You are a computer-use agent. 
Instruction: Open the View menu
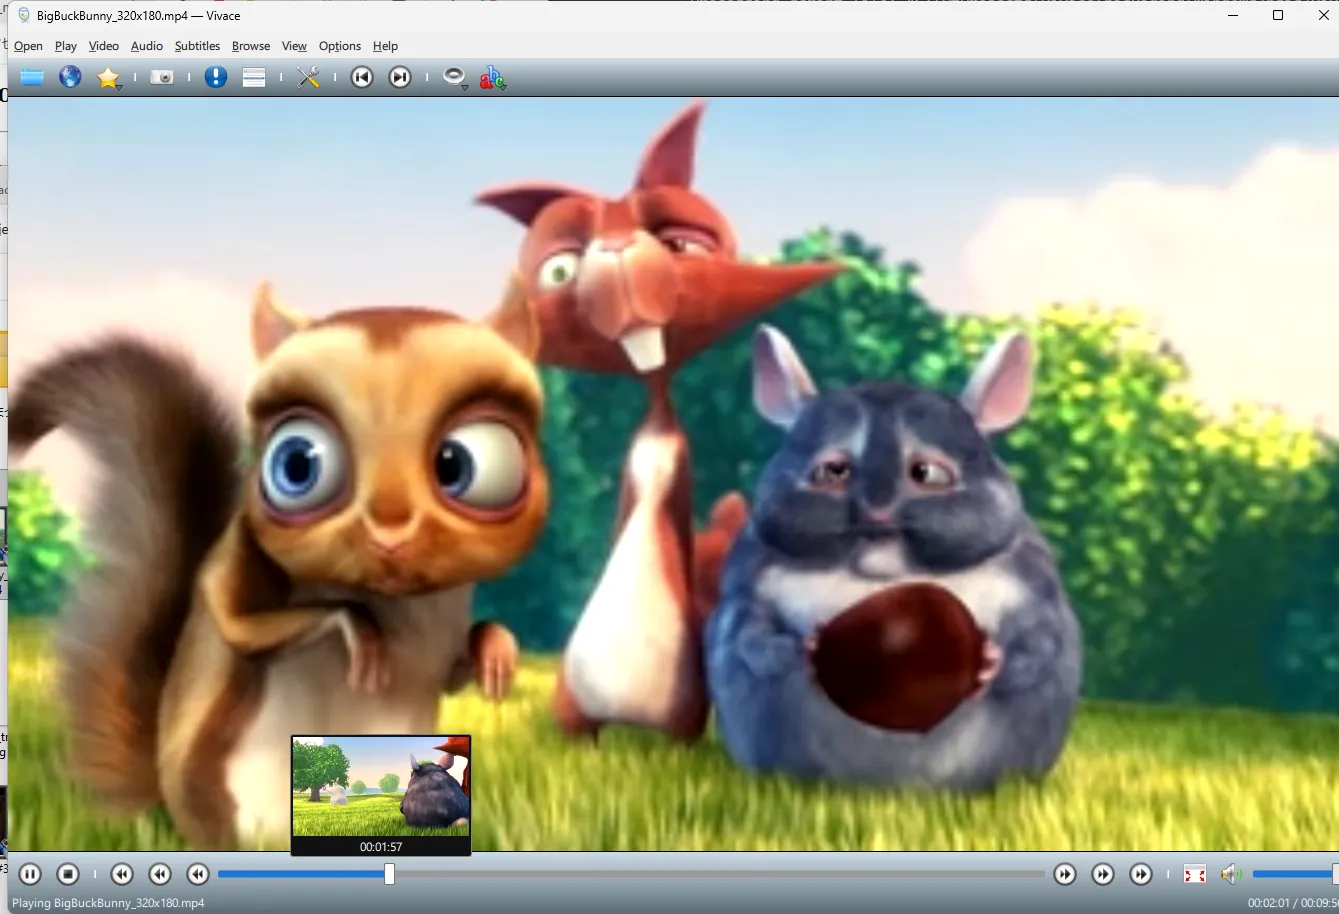[x=294, y=46]
